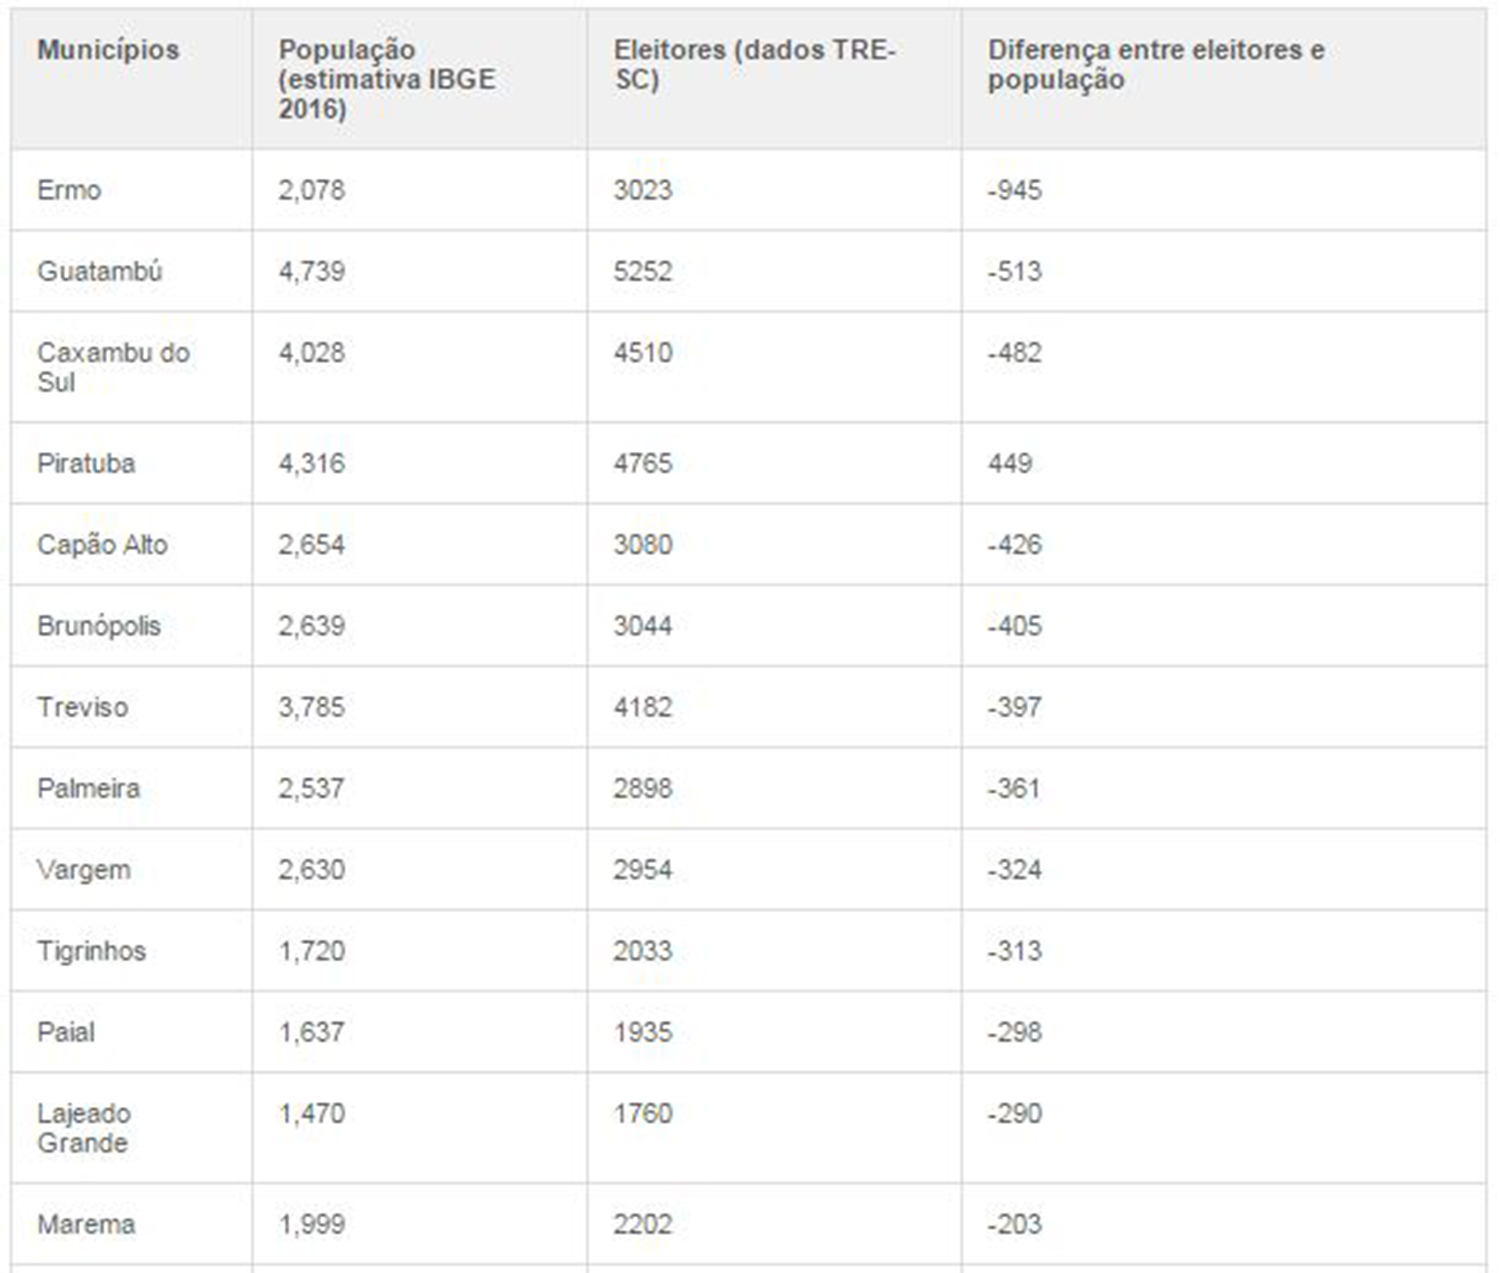
Task: Select the Capão Alto row
Action: coord(748,544)
